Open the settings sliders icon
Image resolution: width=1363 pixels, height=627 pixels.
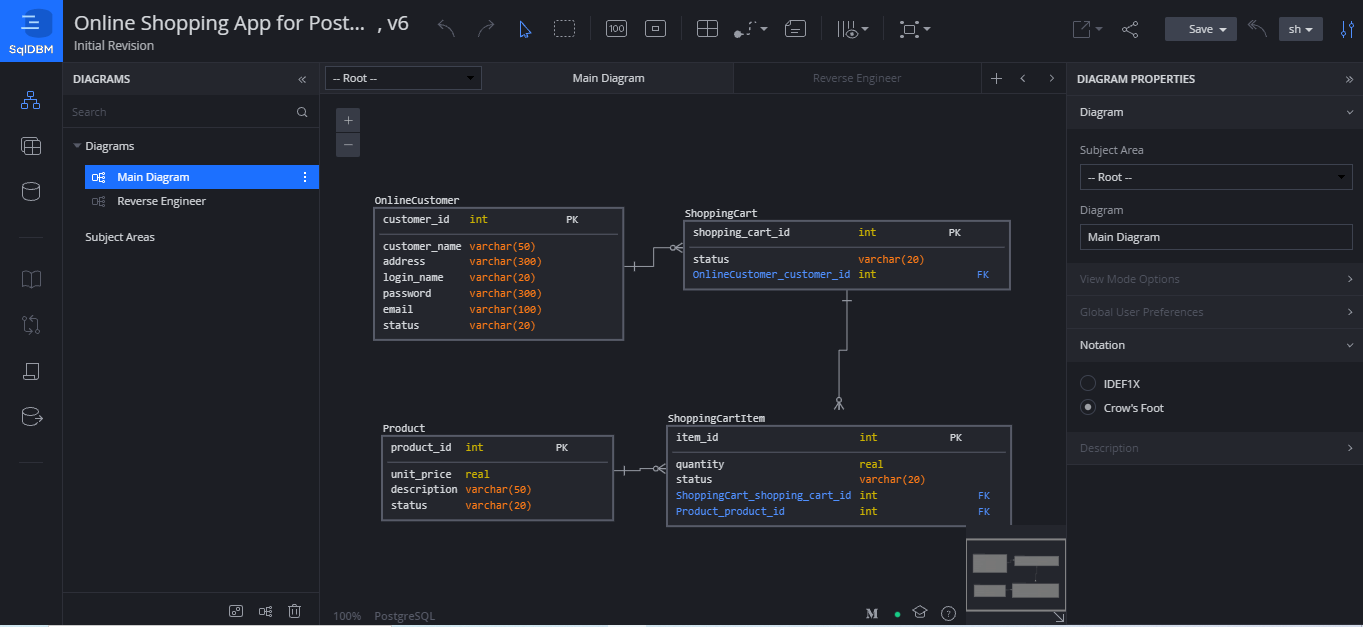1347,29
